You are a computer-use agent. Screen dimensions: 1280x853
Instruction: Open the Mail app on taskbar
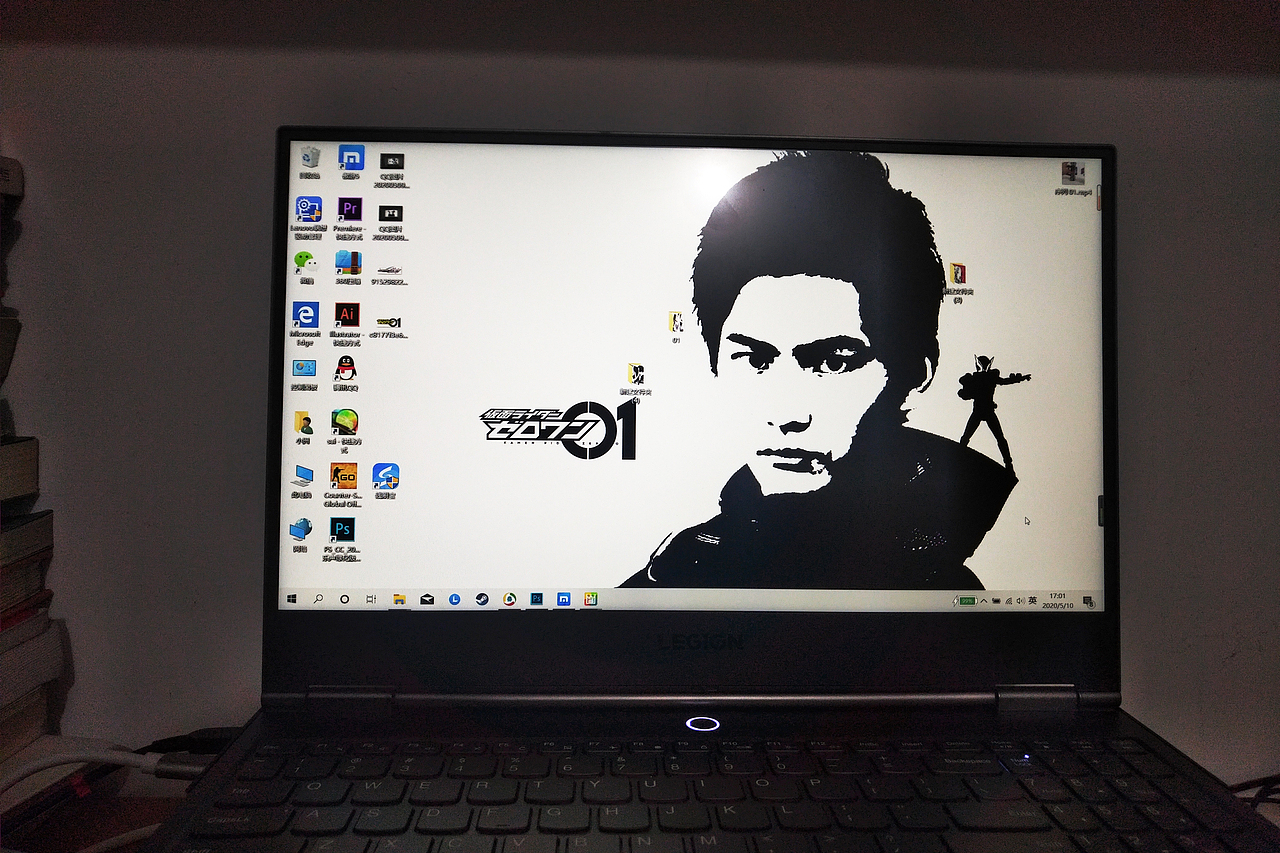point(427,599)
